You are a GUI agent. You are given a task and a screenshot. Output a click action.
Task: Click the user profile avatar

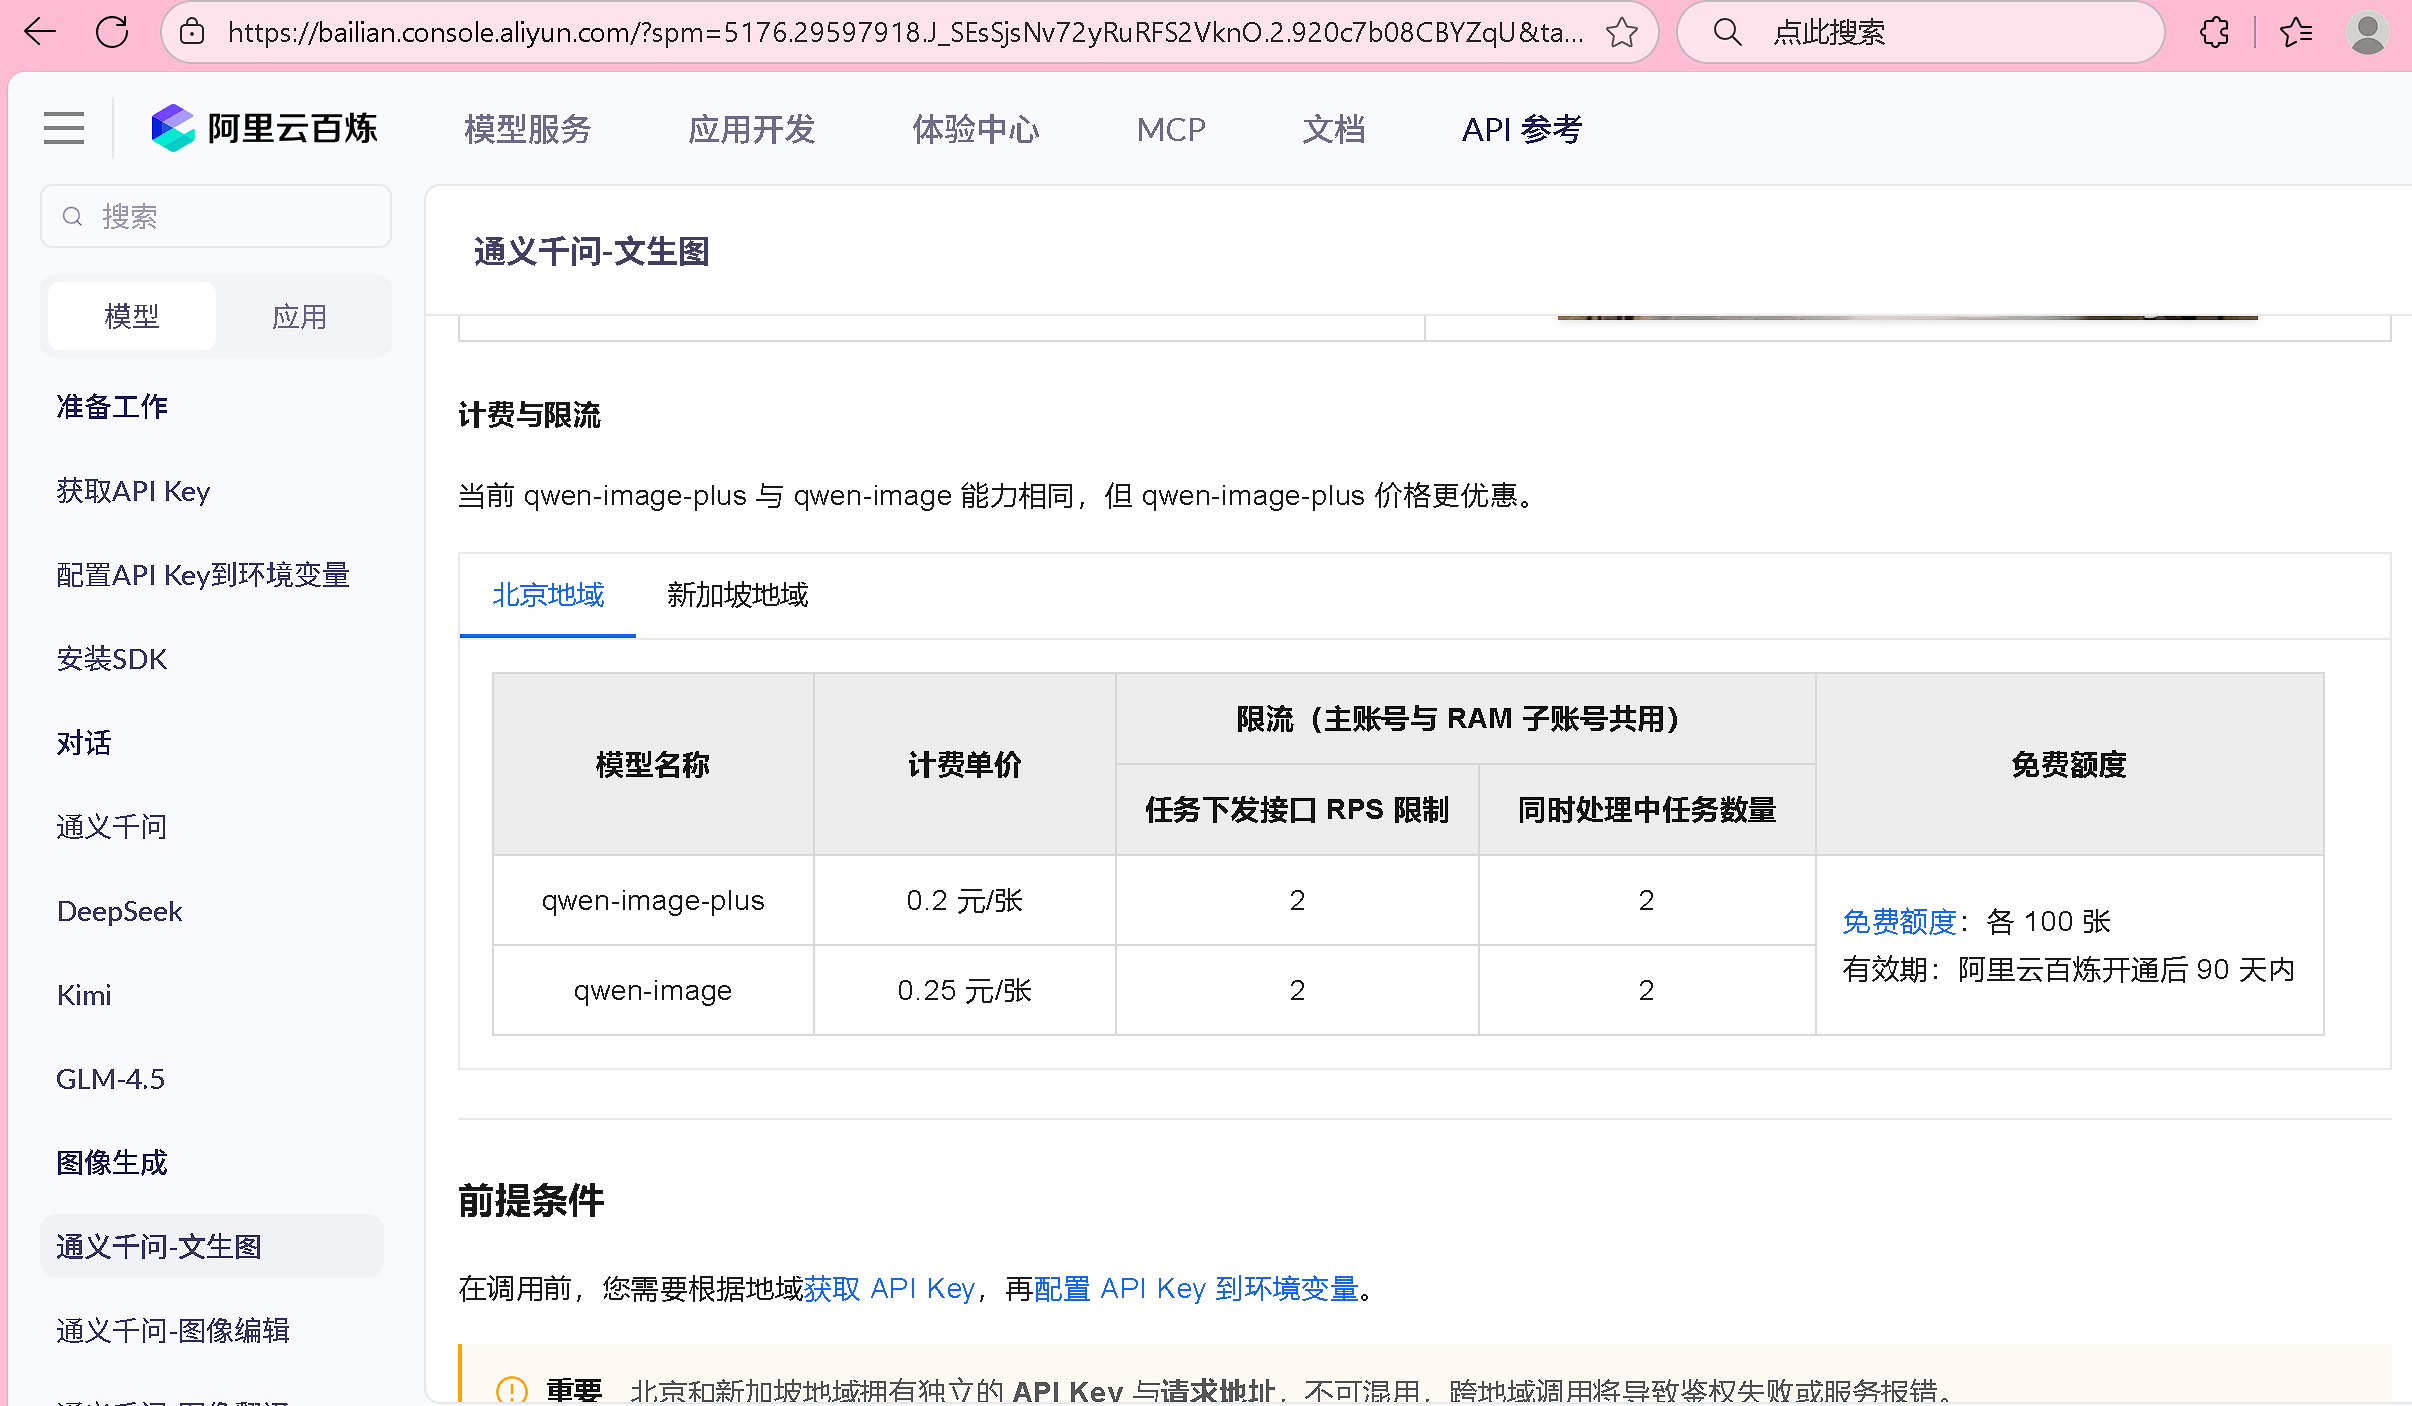(x=2367, y=32)
